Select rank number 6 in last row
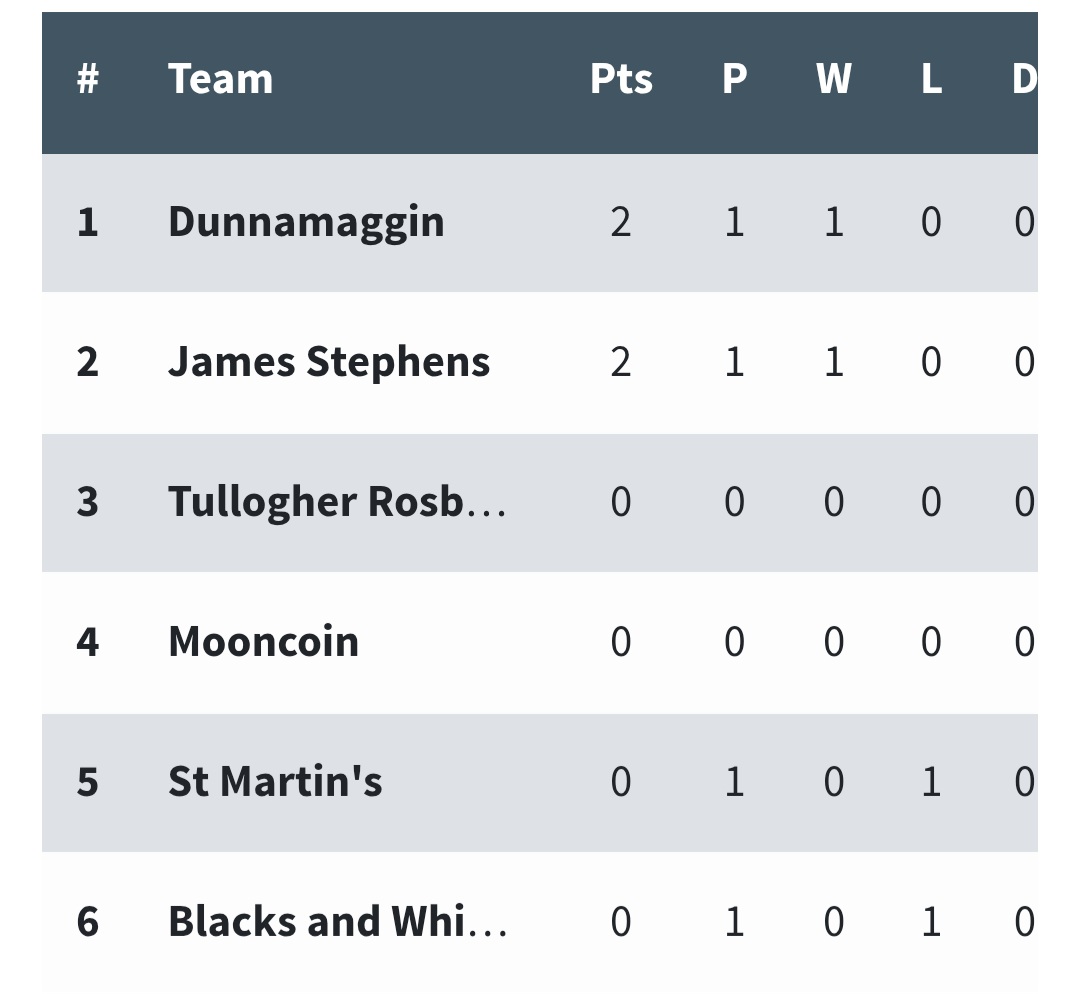This screenshot has height=994, width=1080. point(88,922)
